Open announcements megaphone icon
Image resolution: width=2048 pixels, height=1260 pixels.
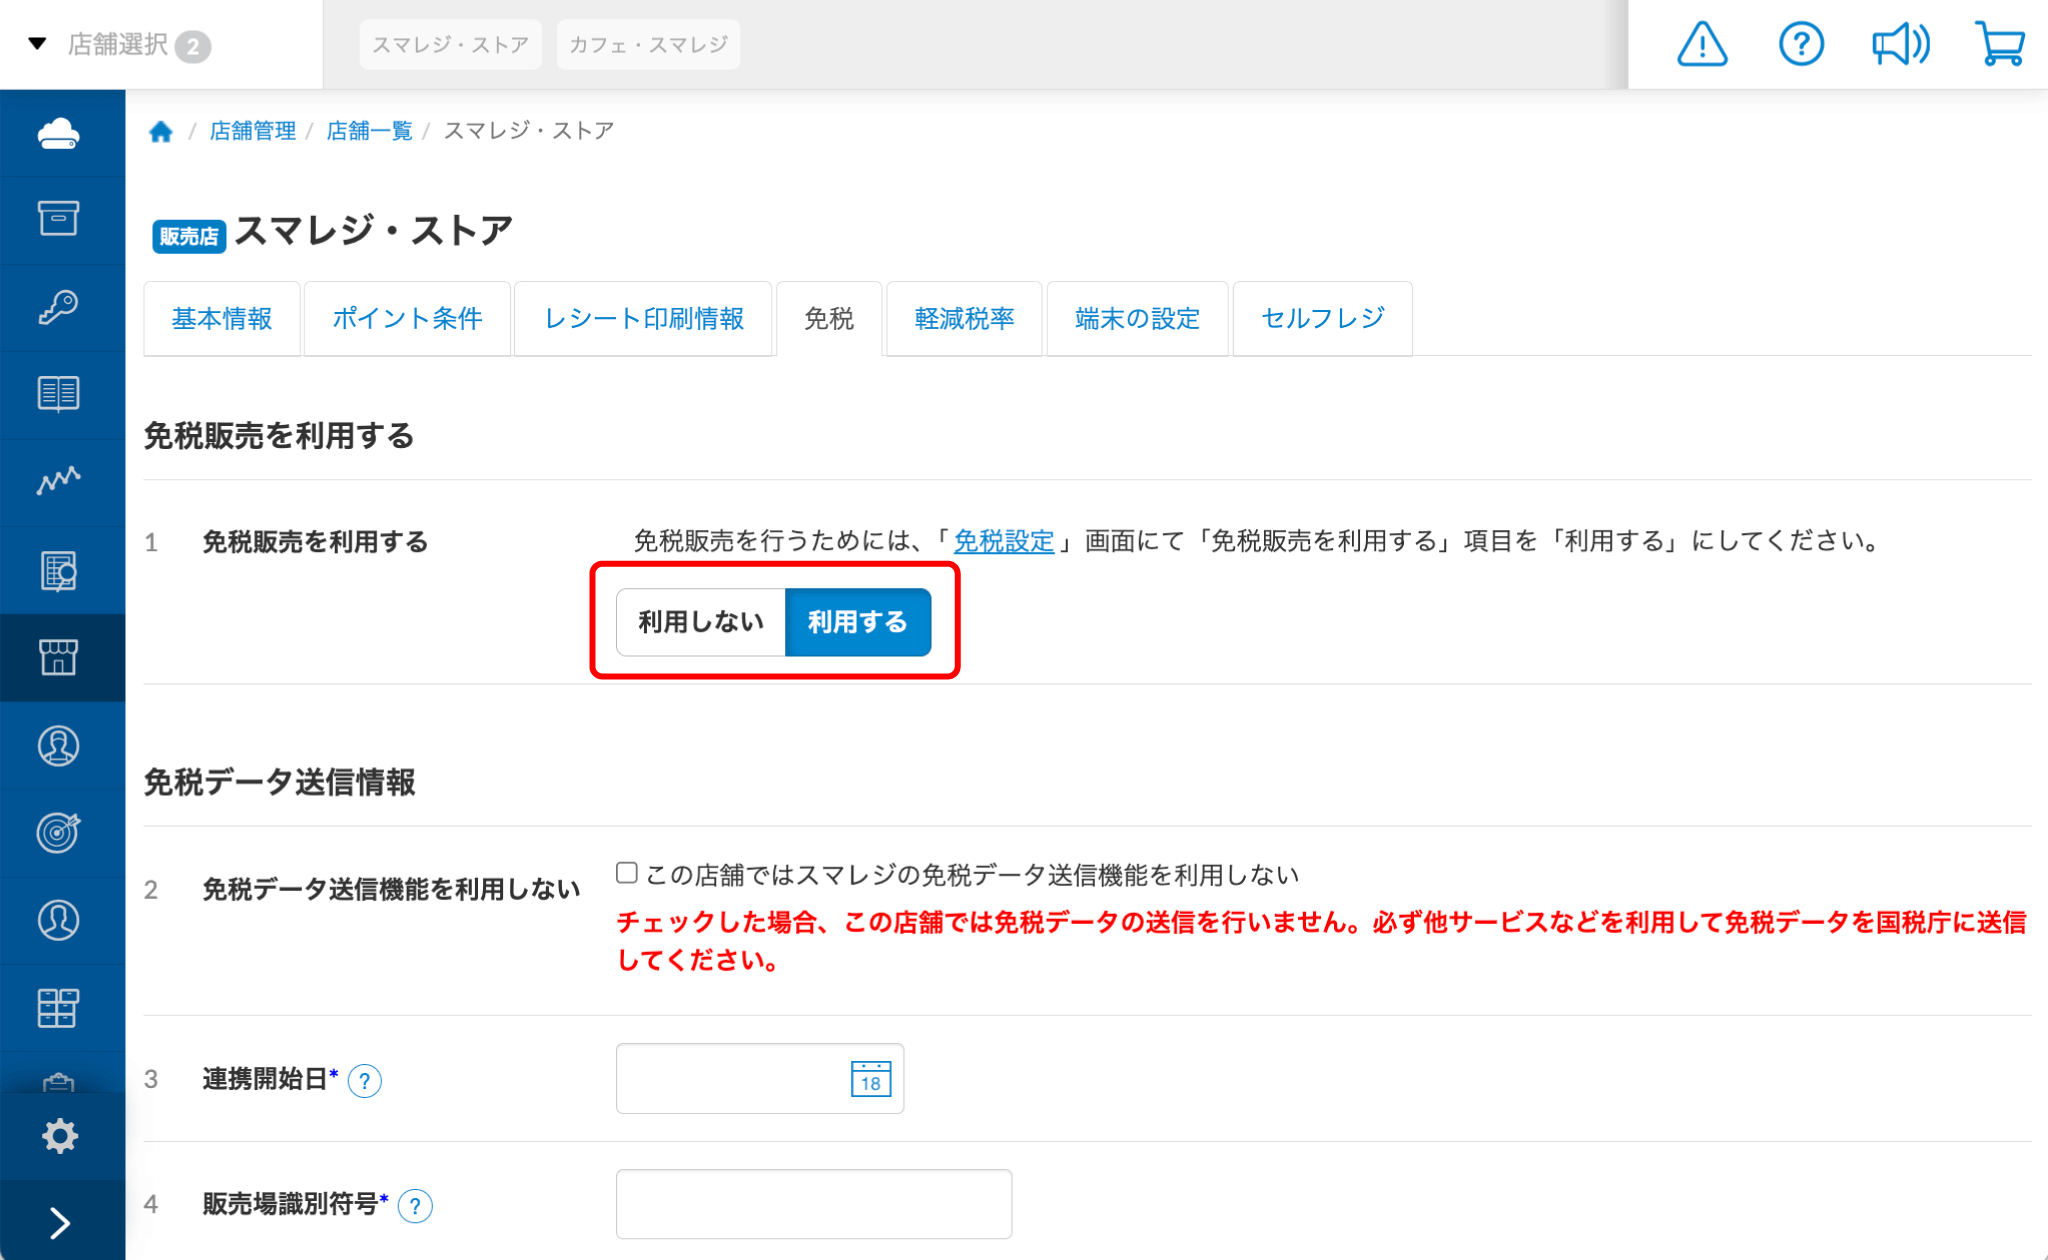(x=1900, y=45)
